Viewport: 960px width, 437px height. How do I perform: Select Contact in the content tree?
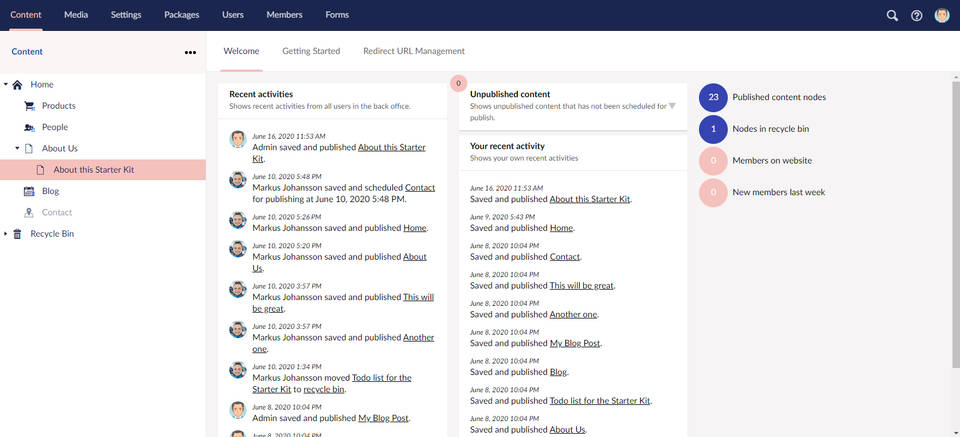click(x=57, y=212)
